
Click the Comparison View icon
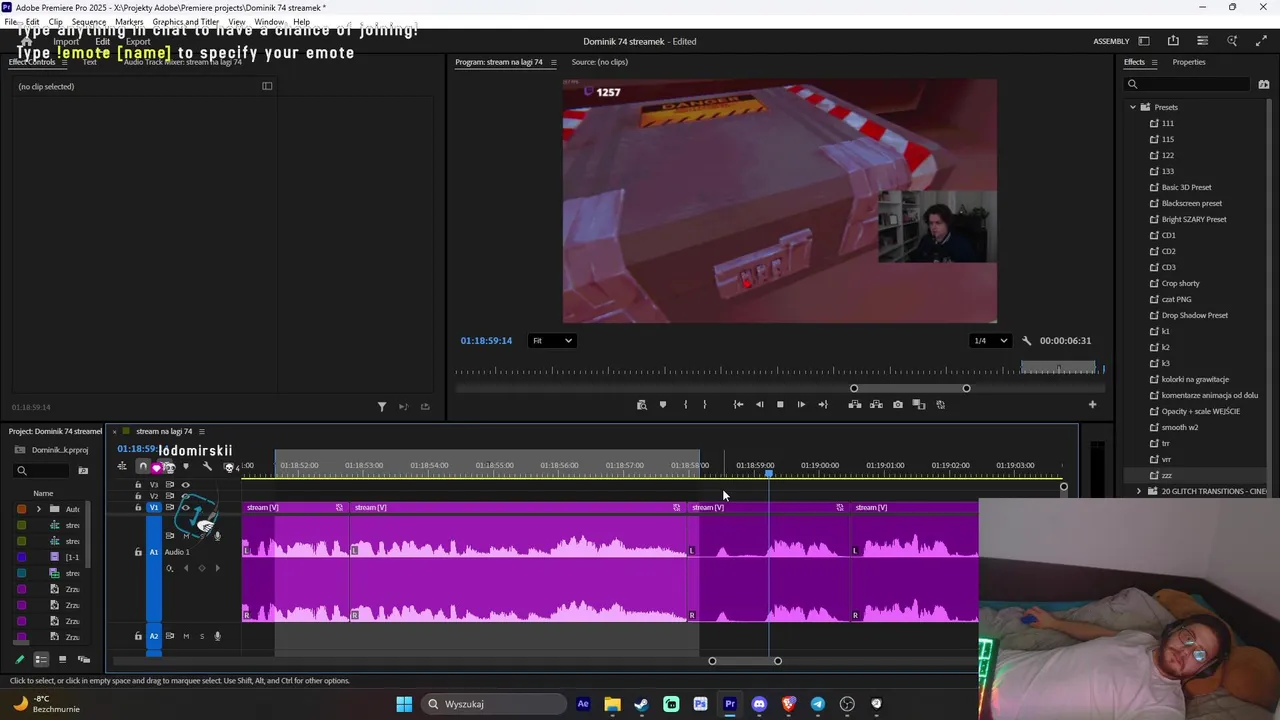[919, 405]
